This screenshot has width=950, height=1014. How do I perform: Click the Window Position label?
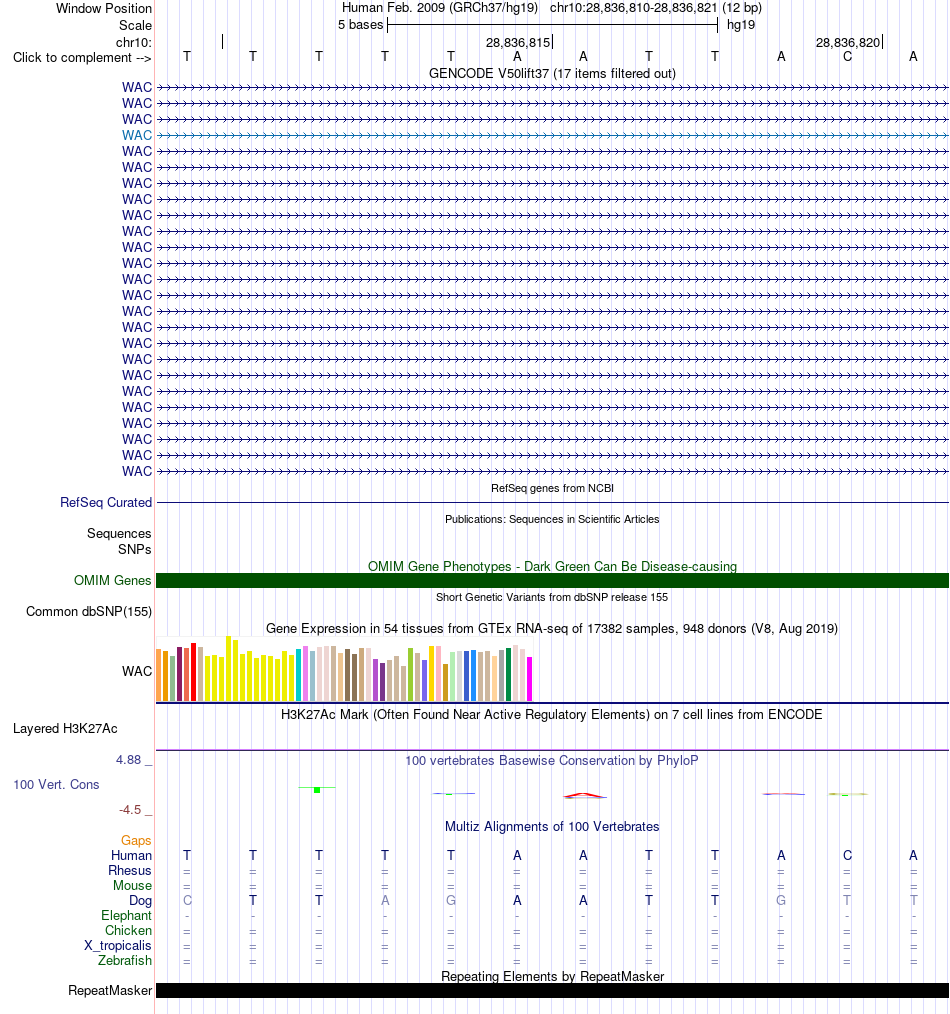103,8
